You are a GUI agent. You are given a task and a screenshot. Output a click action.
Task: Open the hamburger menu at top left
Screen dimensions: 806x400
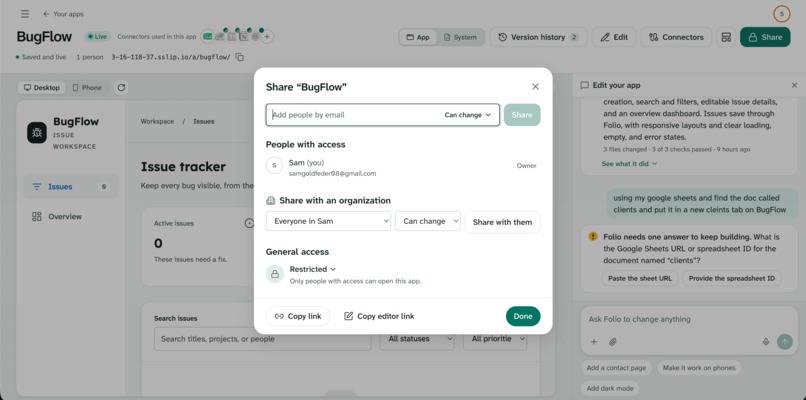[25, 14]
